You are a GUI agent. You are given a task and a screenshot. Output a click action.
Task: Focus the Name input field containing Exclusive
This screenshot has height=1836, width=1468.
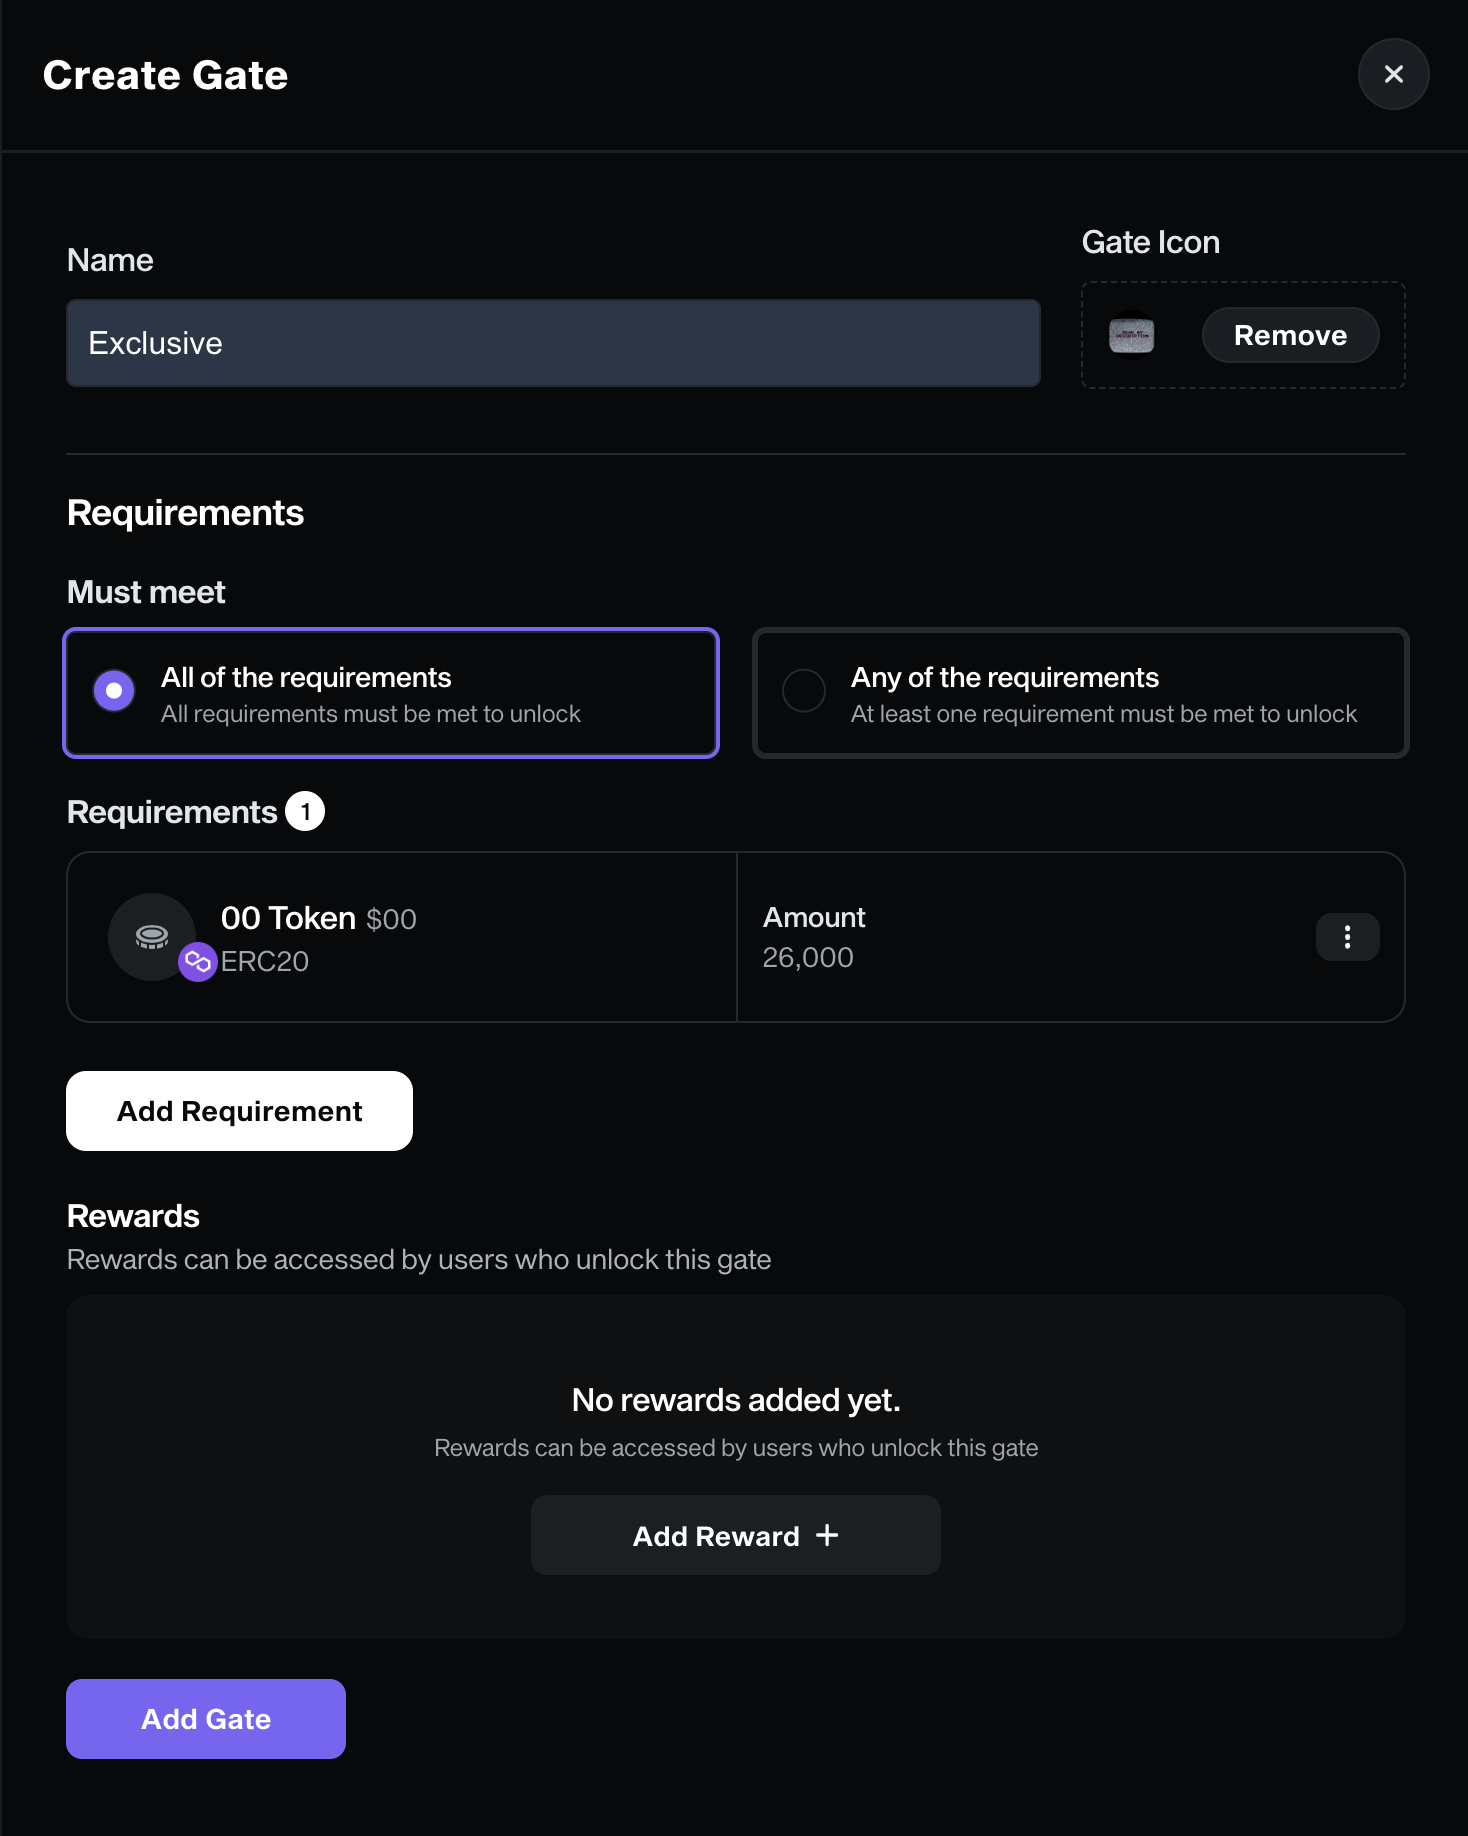coord(553,343)
